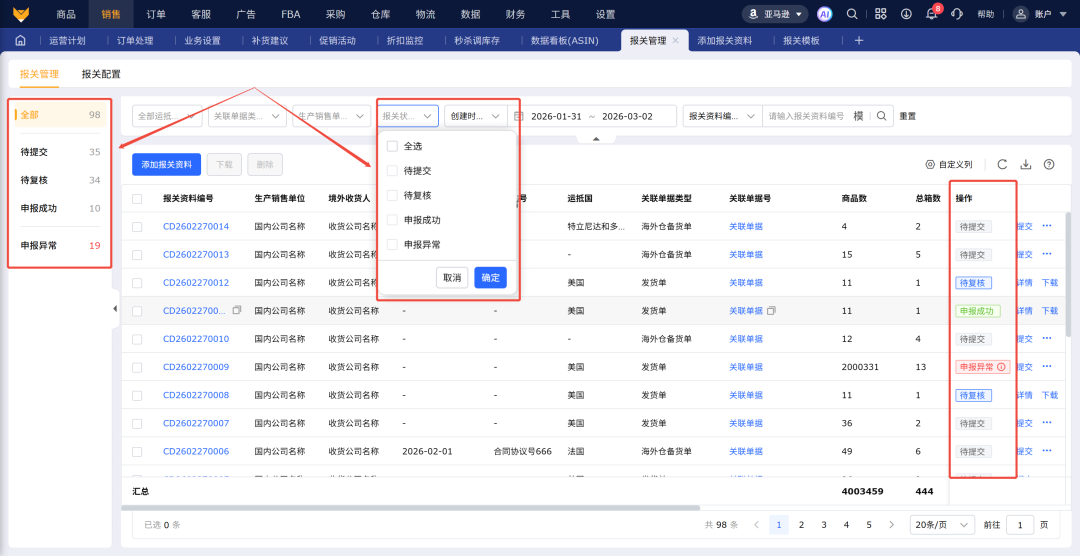Click the fox logo in the top bar
The height and width of the screenshot is (556, 1080).
tap(21, 14)
